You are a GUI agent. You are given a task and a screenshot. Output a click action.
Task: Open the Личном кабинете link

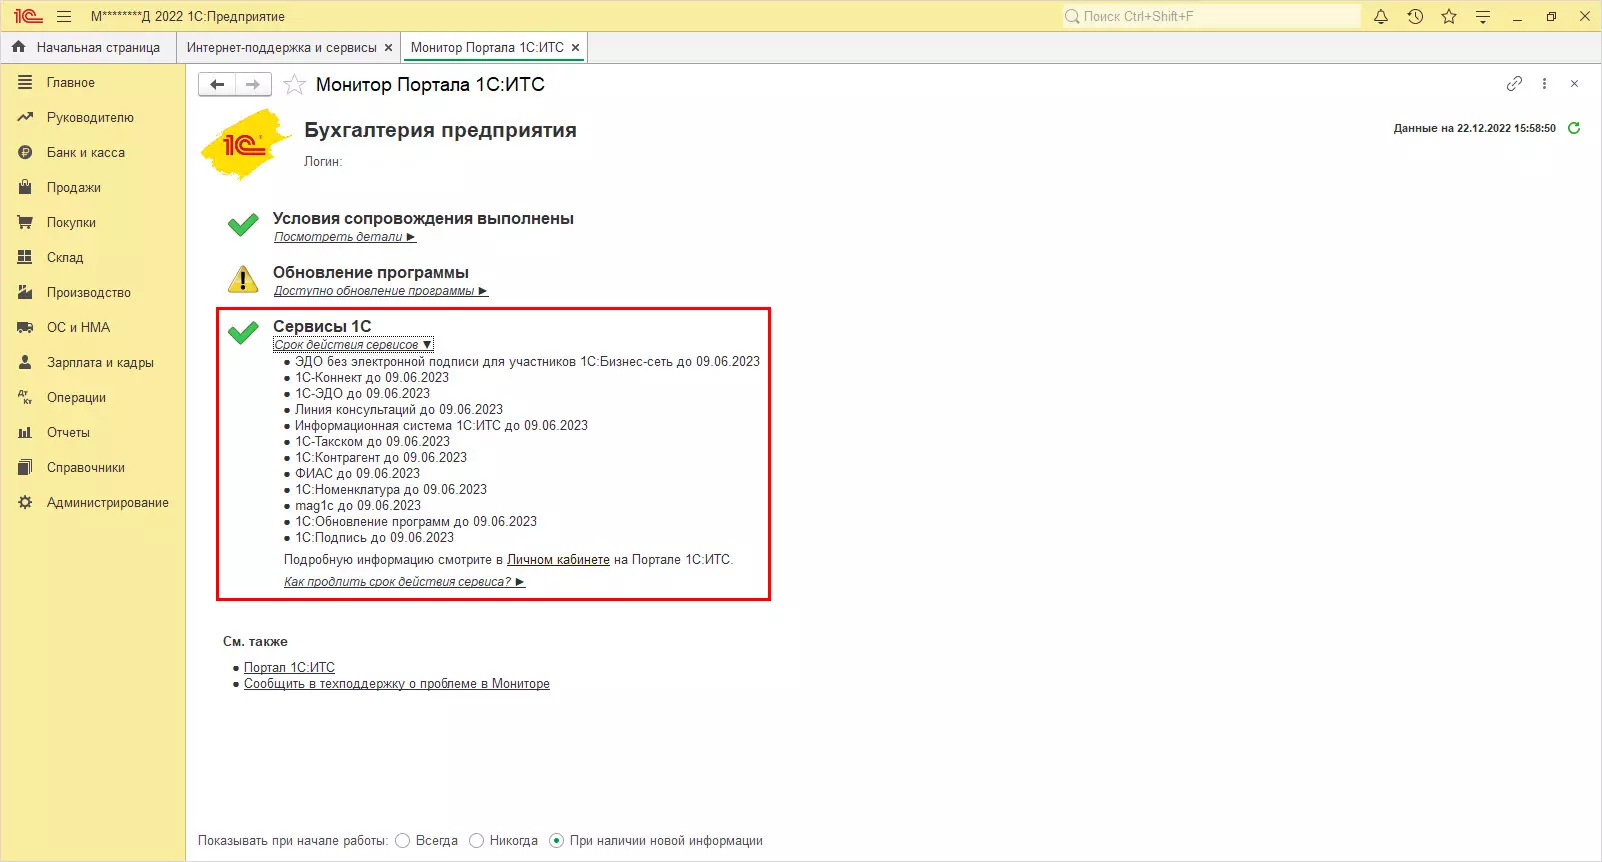pyautogui.click(x=558, y=560)
